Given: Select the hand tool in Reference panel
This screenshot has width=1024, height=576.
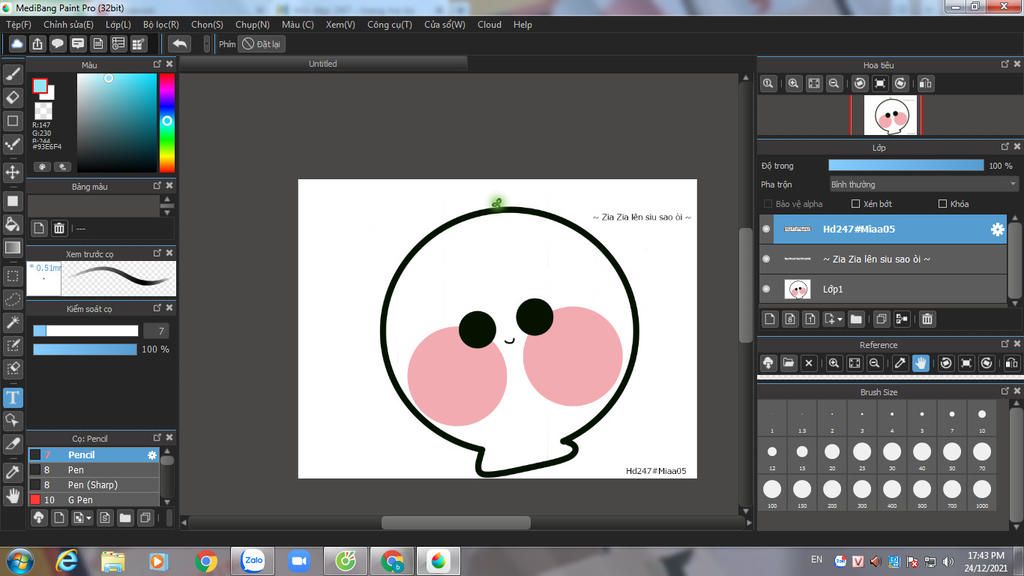Looking at the screenshot, I should (920, 363).
